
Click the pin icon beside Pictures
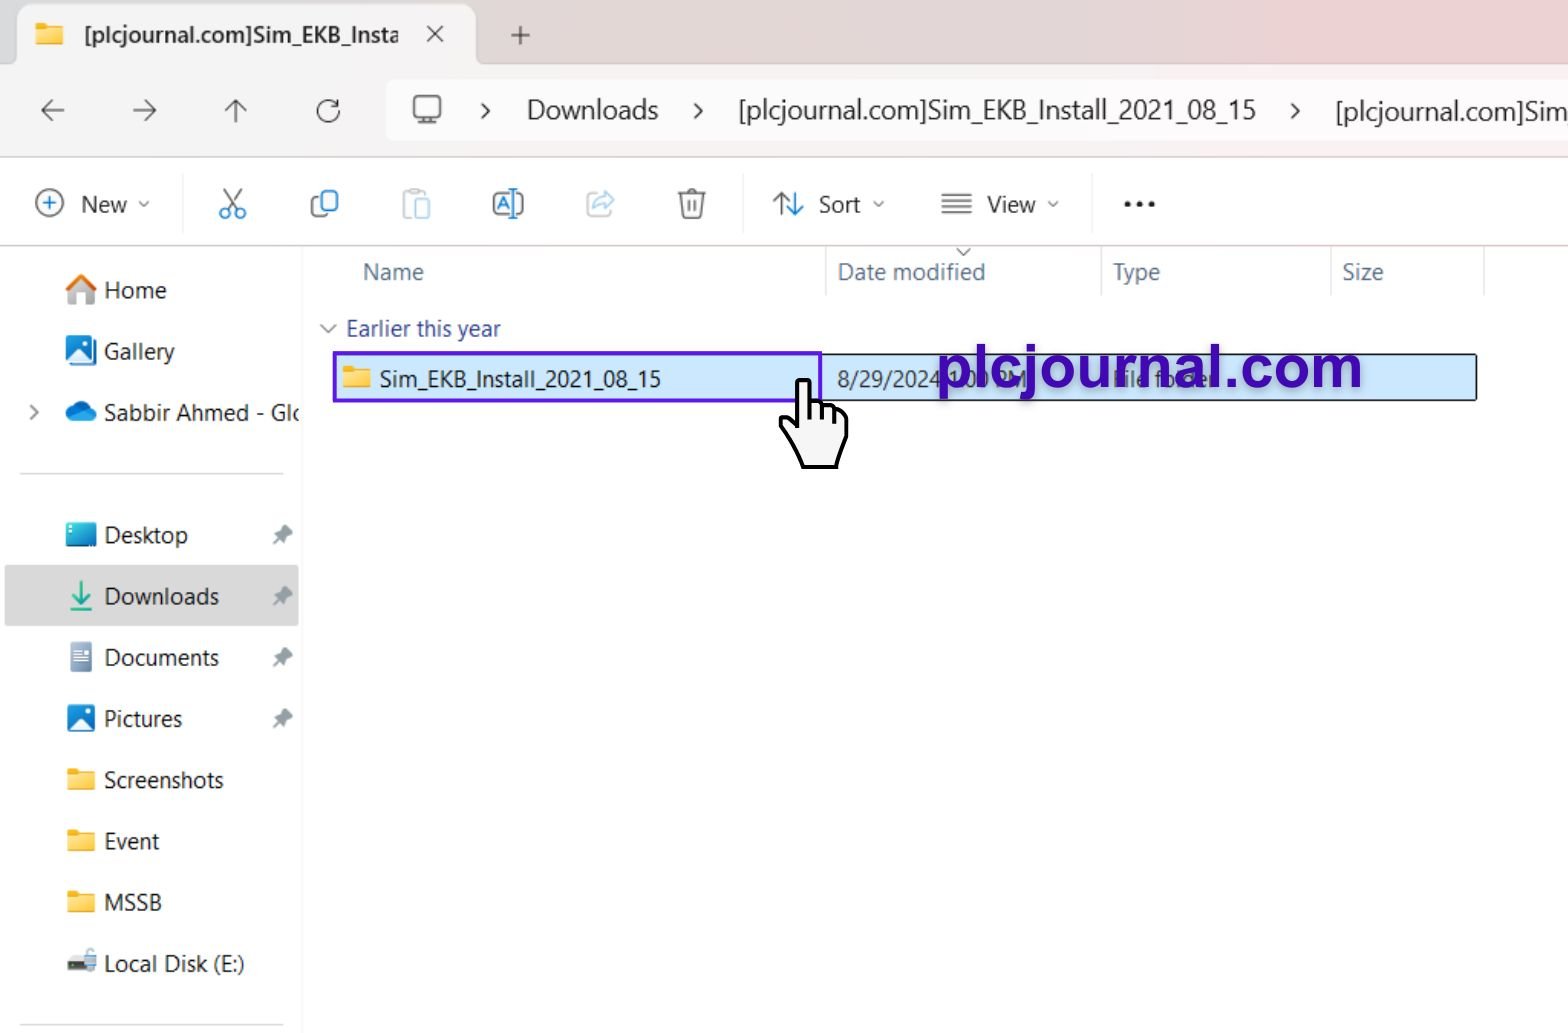tap(282, 718)
